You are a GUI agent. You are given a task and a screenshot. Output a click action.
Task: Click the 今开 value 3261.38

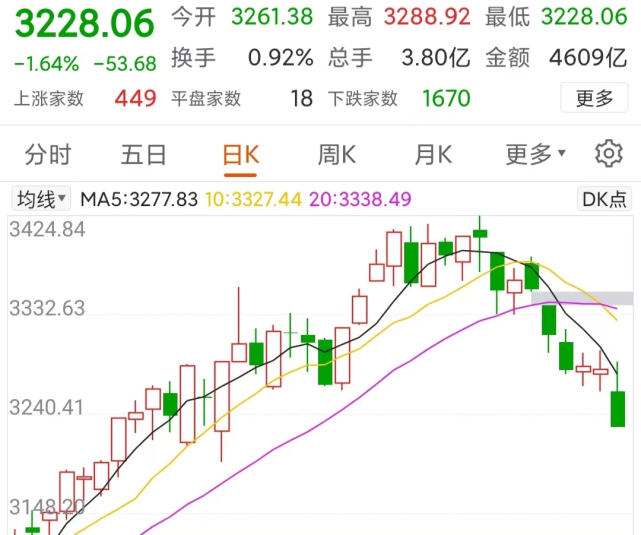[x=272, y=17]
